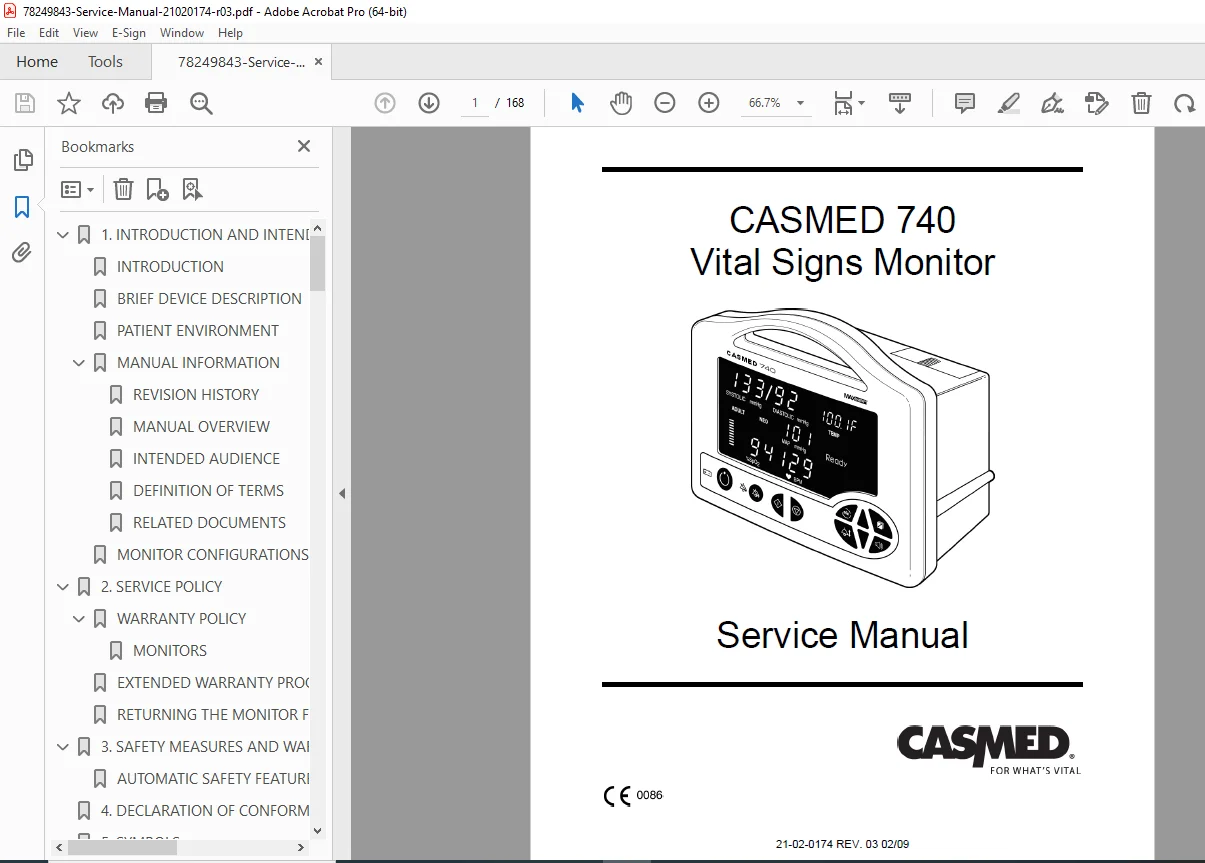This screenshot has width=1205, height=863.
Task: Add file to starred favorites
Action: click(x=69, y=103)
